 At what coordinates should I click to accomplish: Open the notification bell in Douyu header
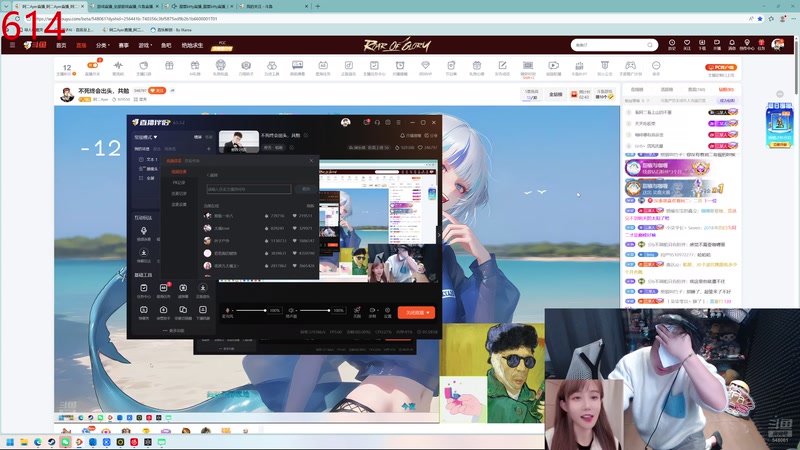coord(732,43)
